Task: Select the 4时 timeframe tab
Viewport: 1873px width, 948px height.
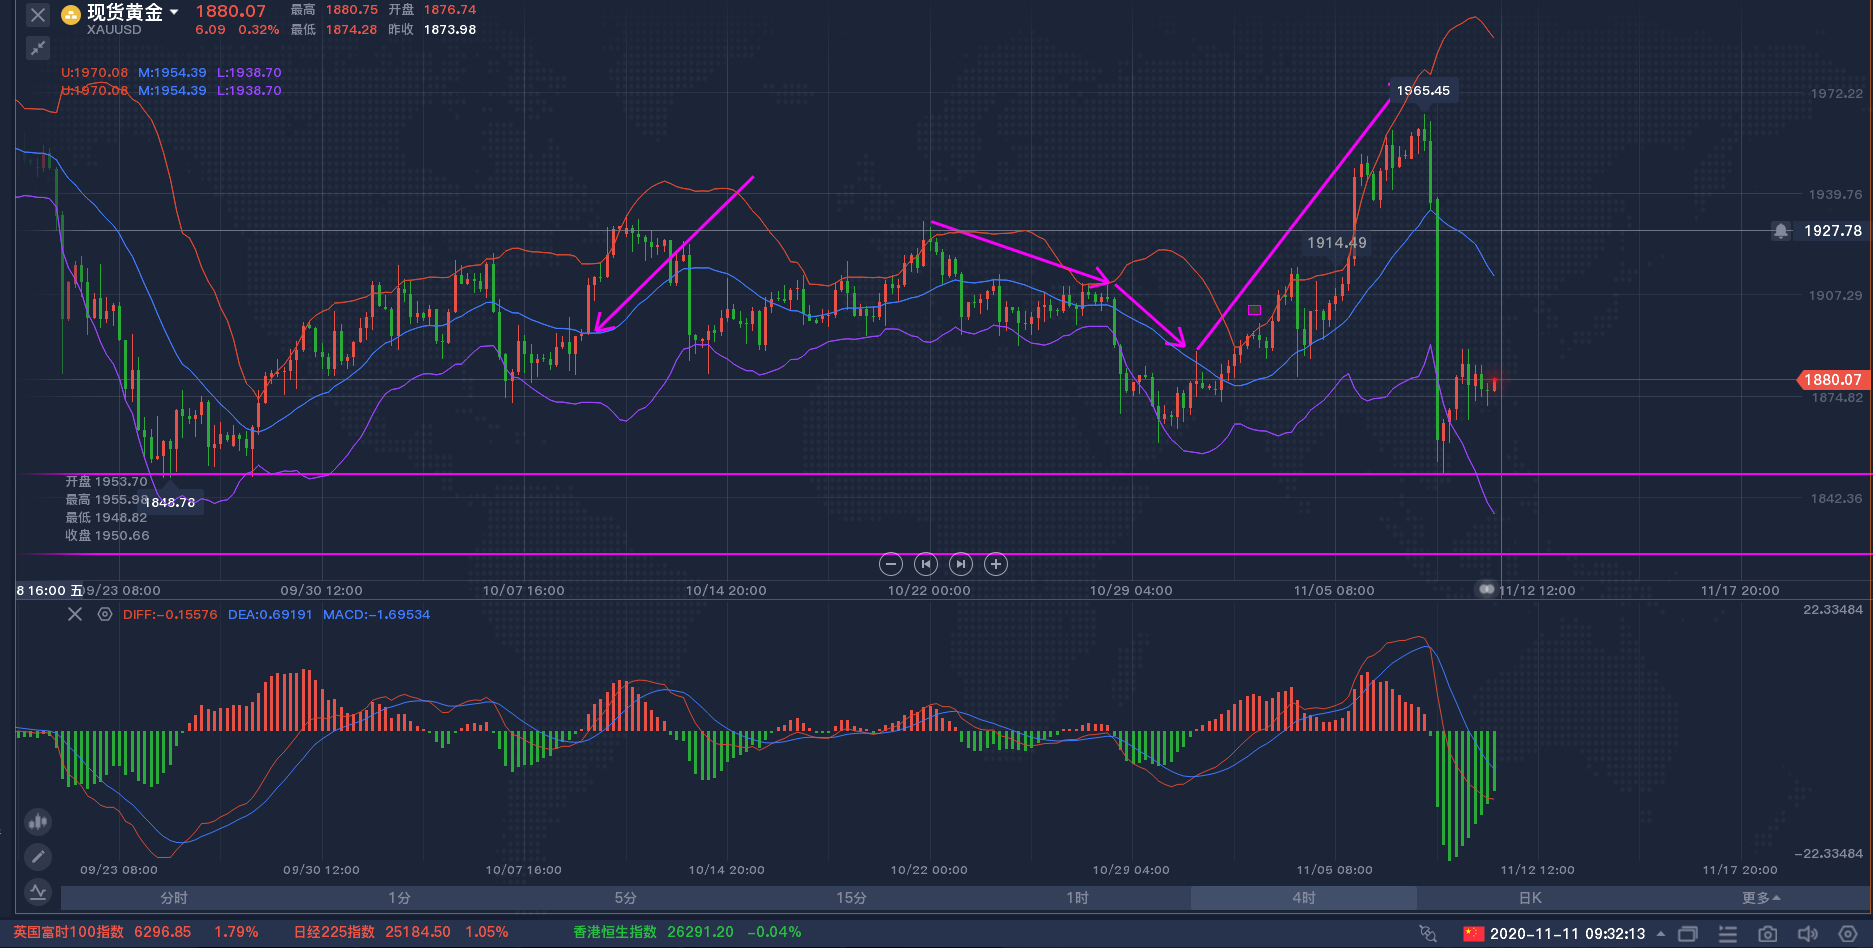Action: 1304,898
